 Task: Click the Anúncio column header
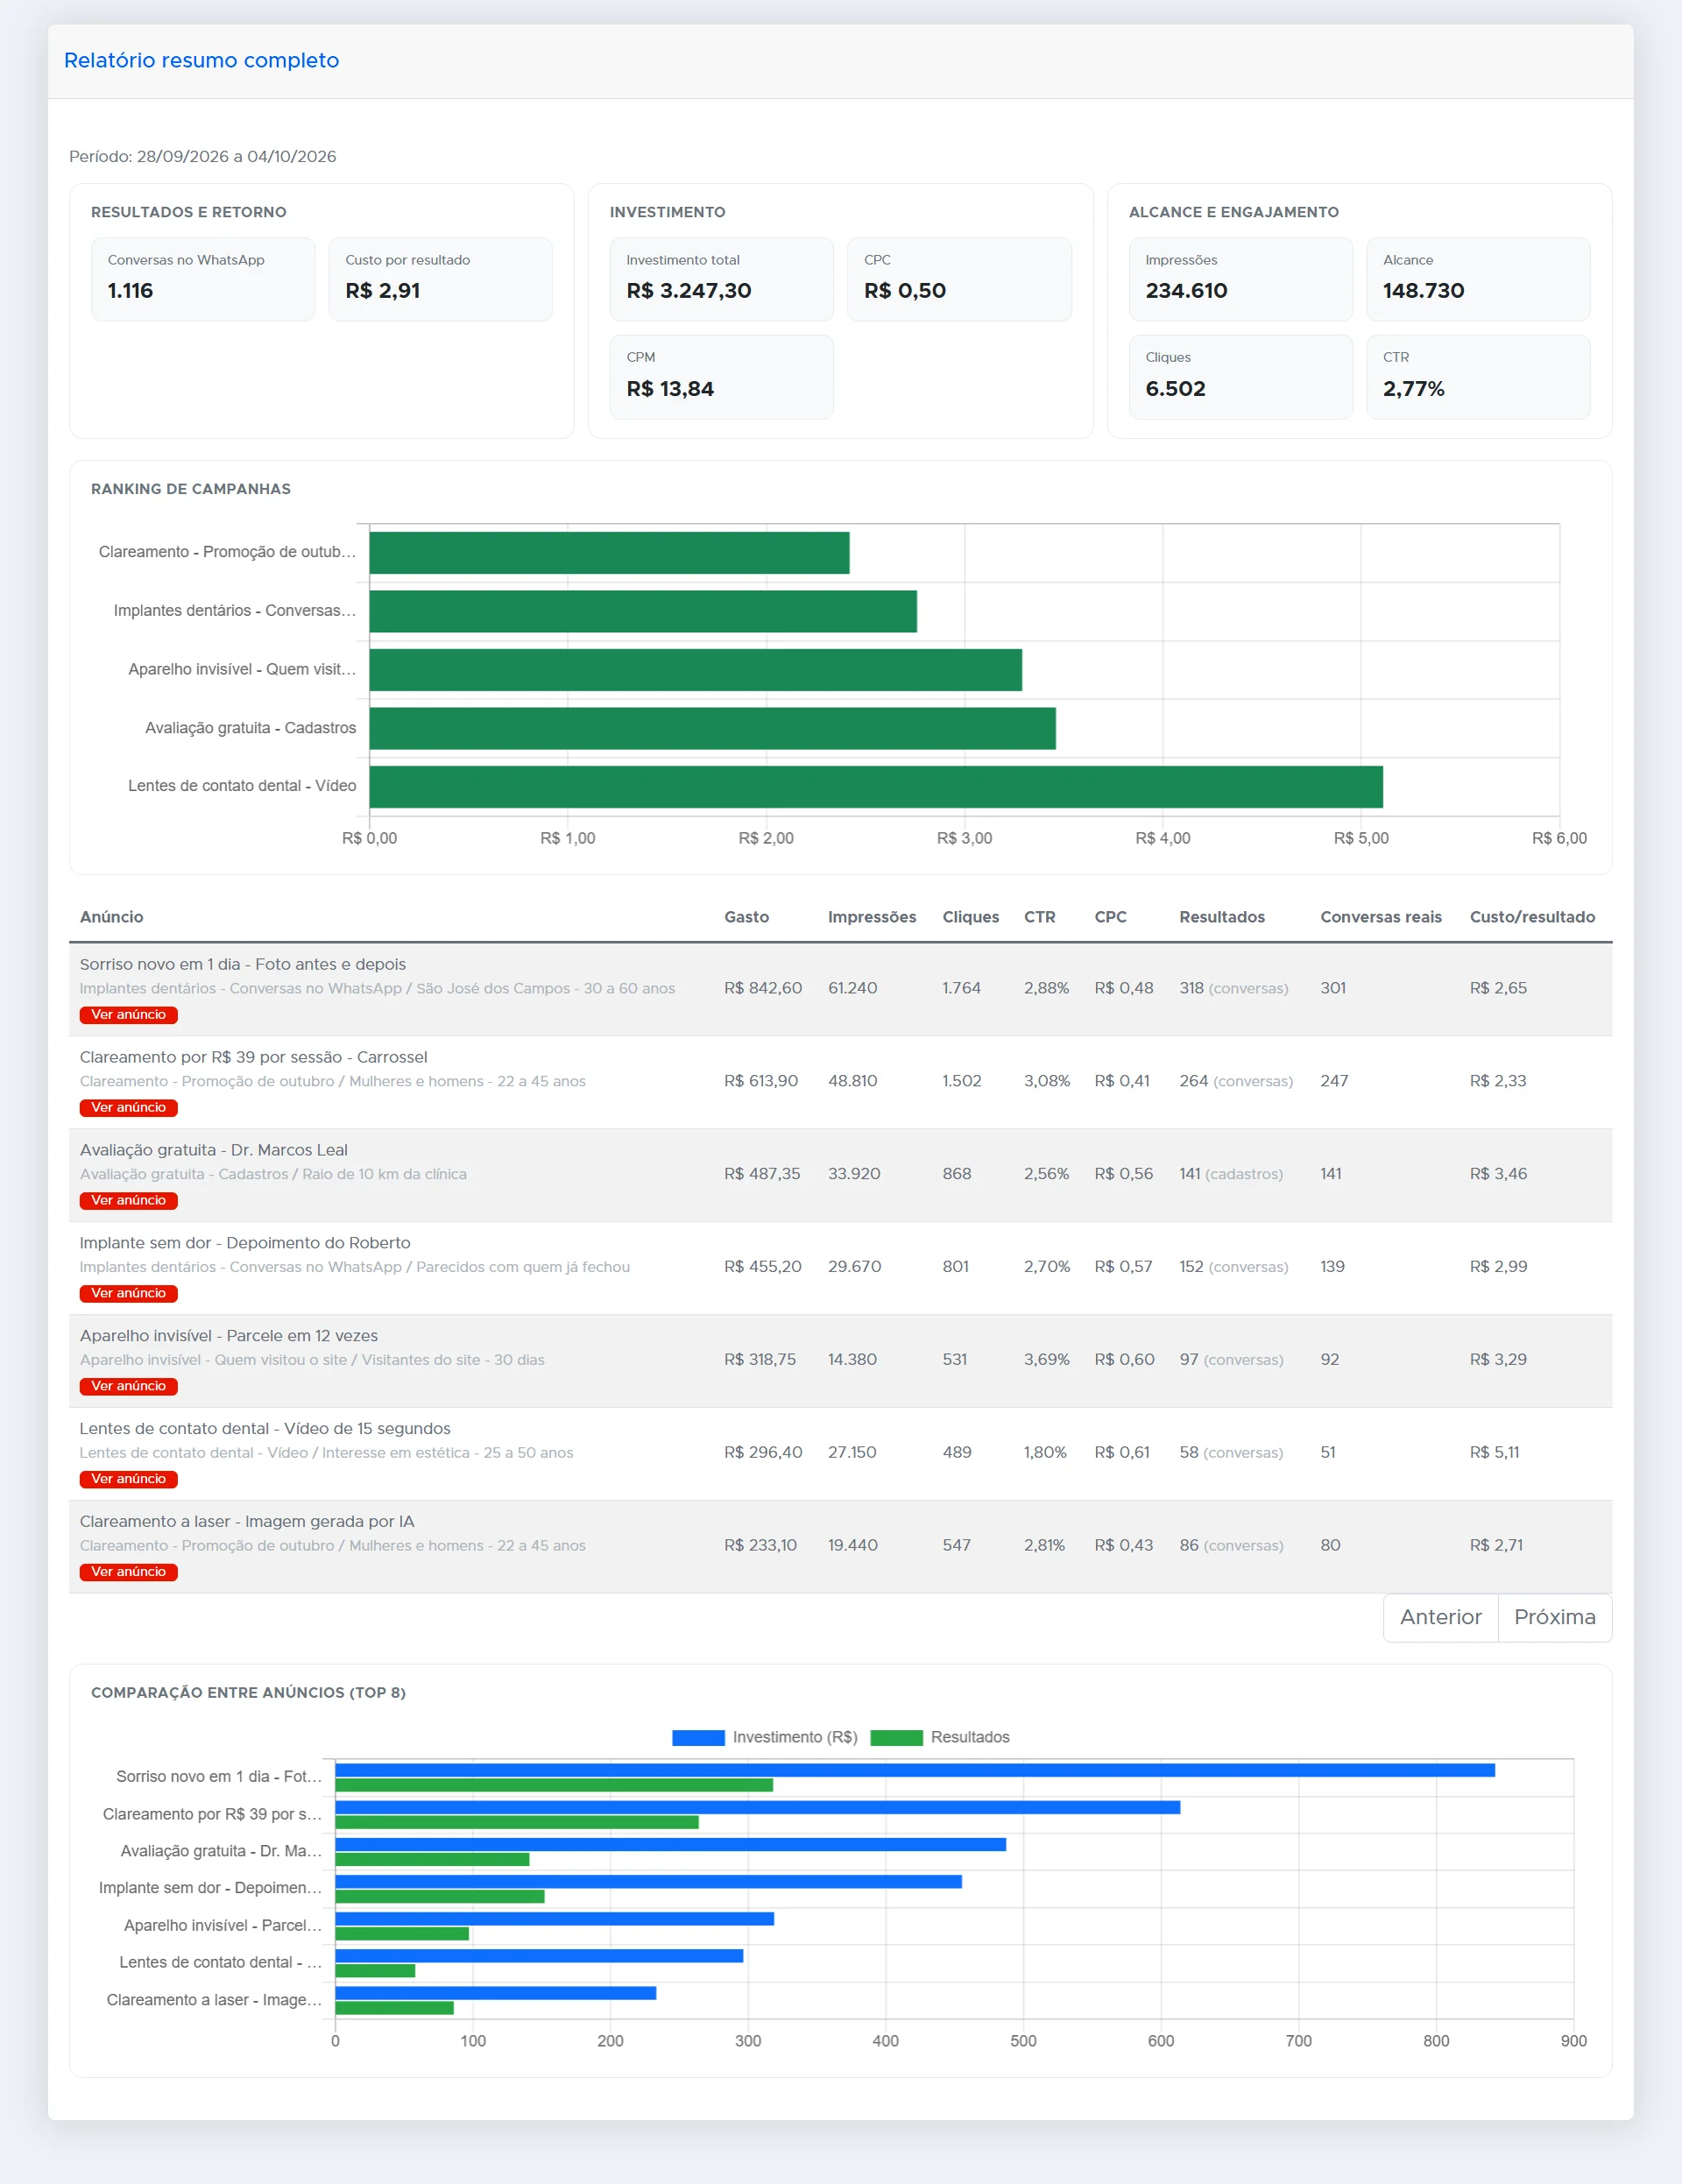(x=112, y=917)
